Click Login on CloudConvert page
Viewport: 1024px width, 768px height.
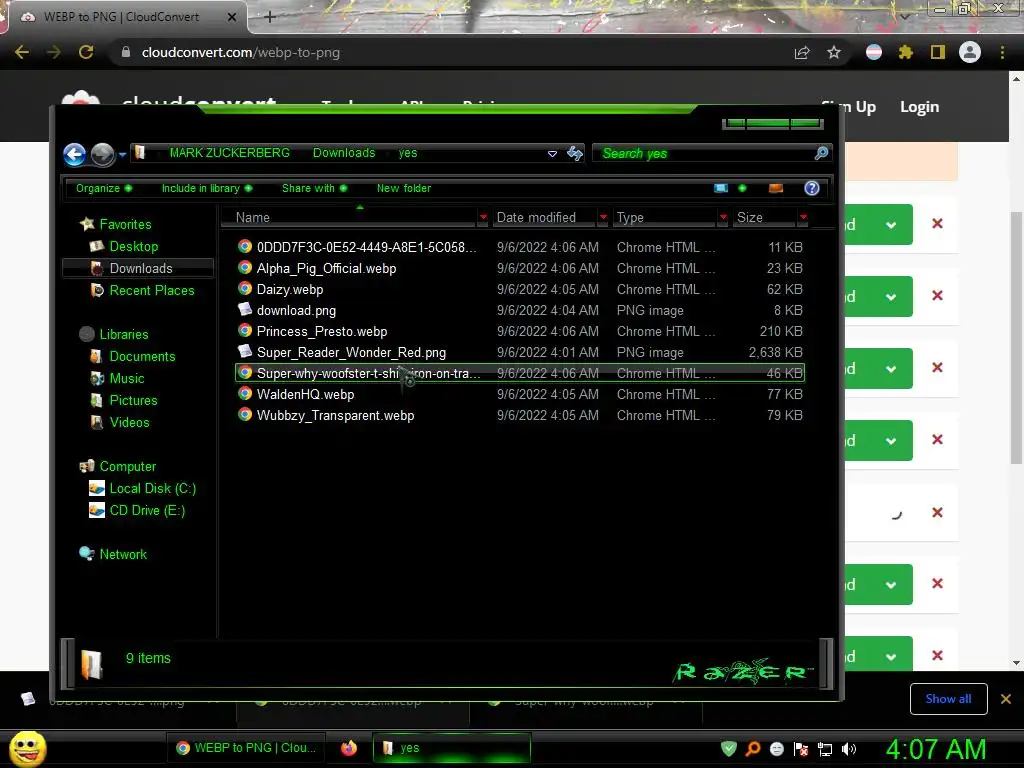tap(920, 107)
